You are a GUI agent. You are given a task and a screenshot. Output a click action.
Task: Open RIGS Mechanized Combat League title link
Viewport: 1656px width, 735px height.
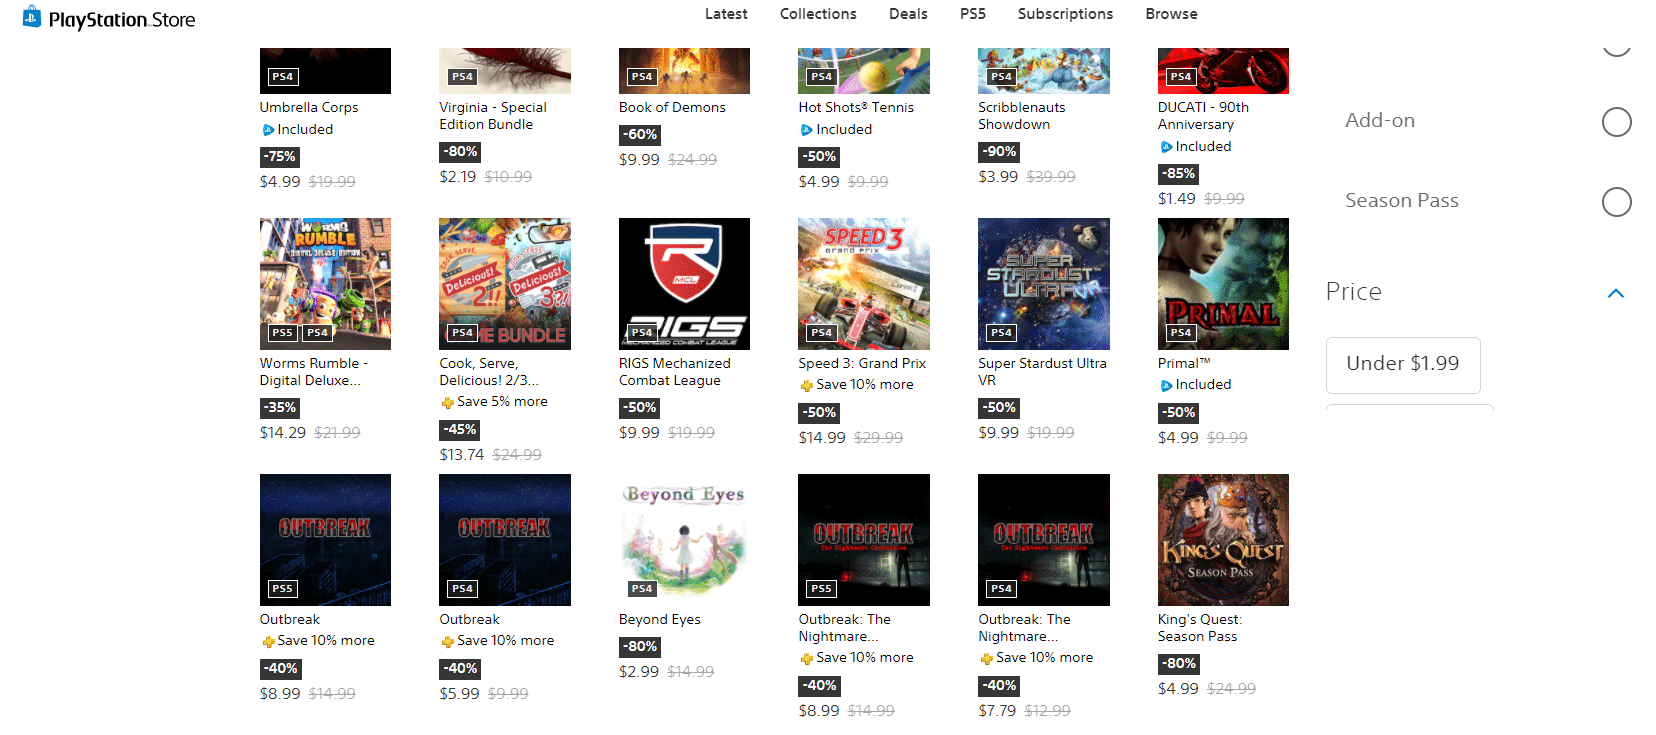pyautogui.click(x=674, y=372)
